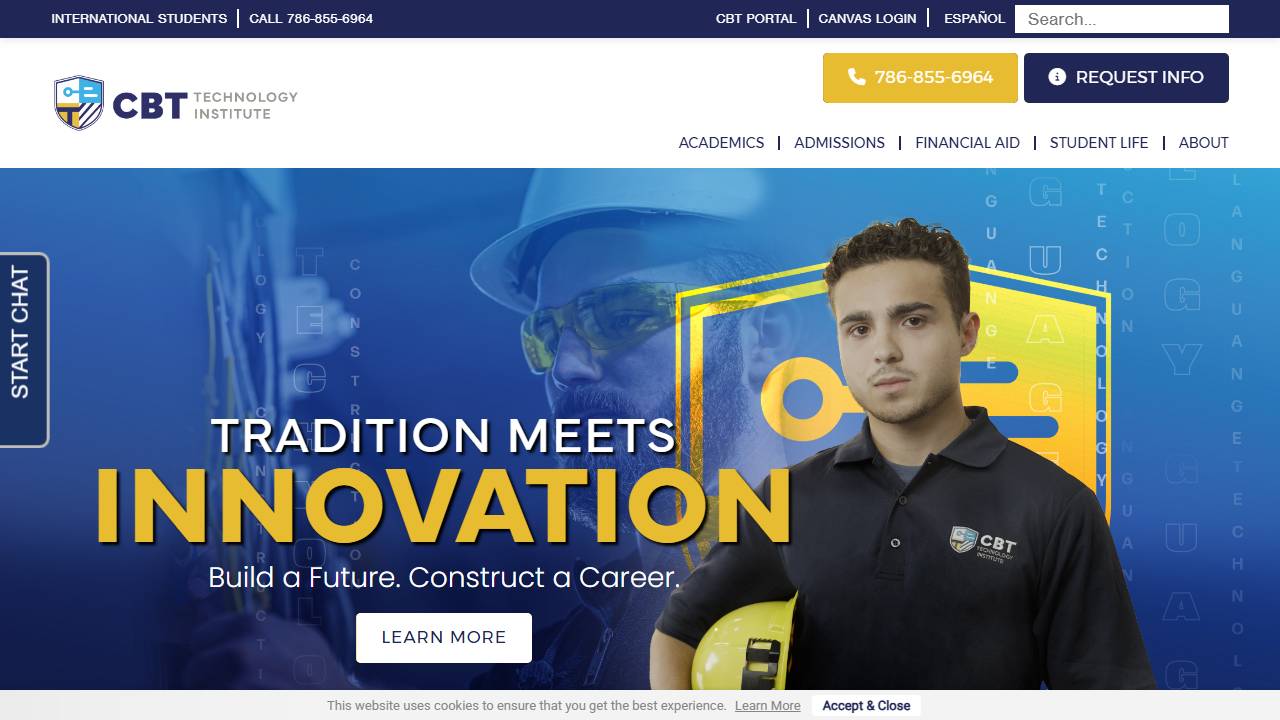Go to International Students page
This screenshot has height=720, width=1280.
click(139, 18)
